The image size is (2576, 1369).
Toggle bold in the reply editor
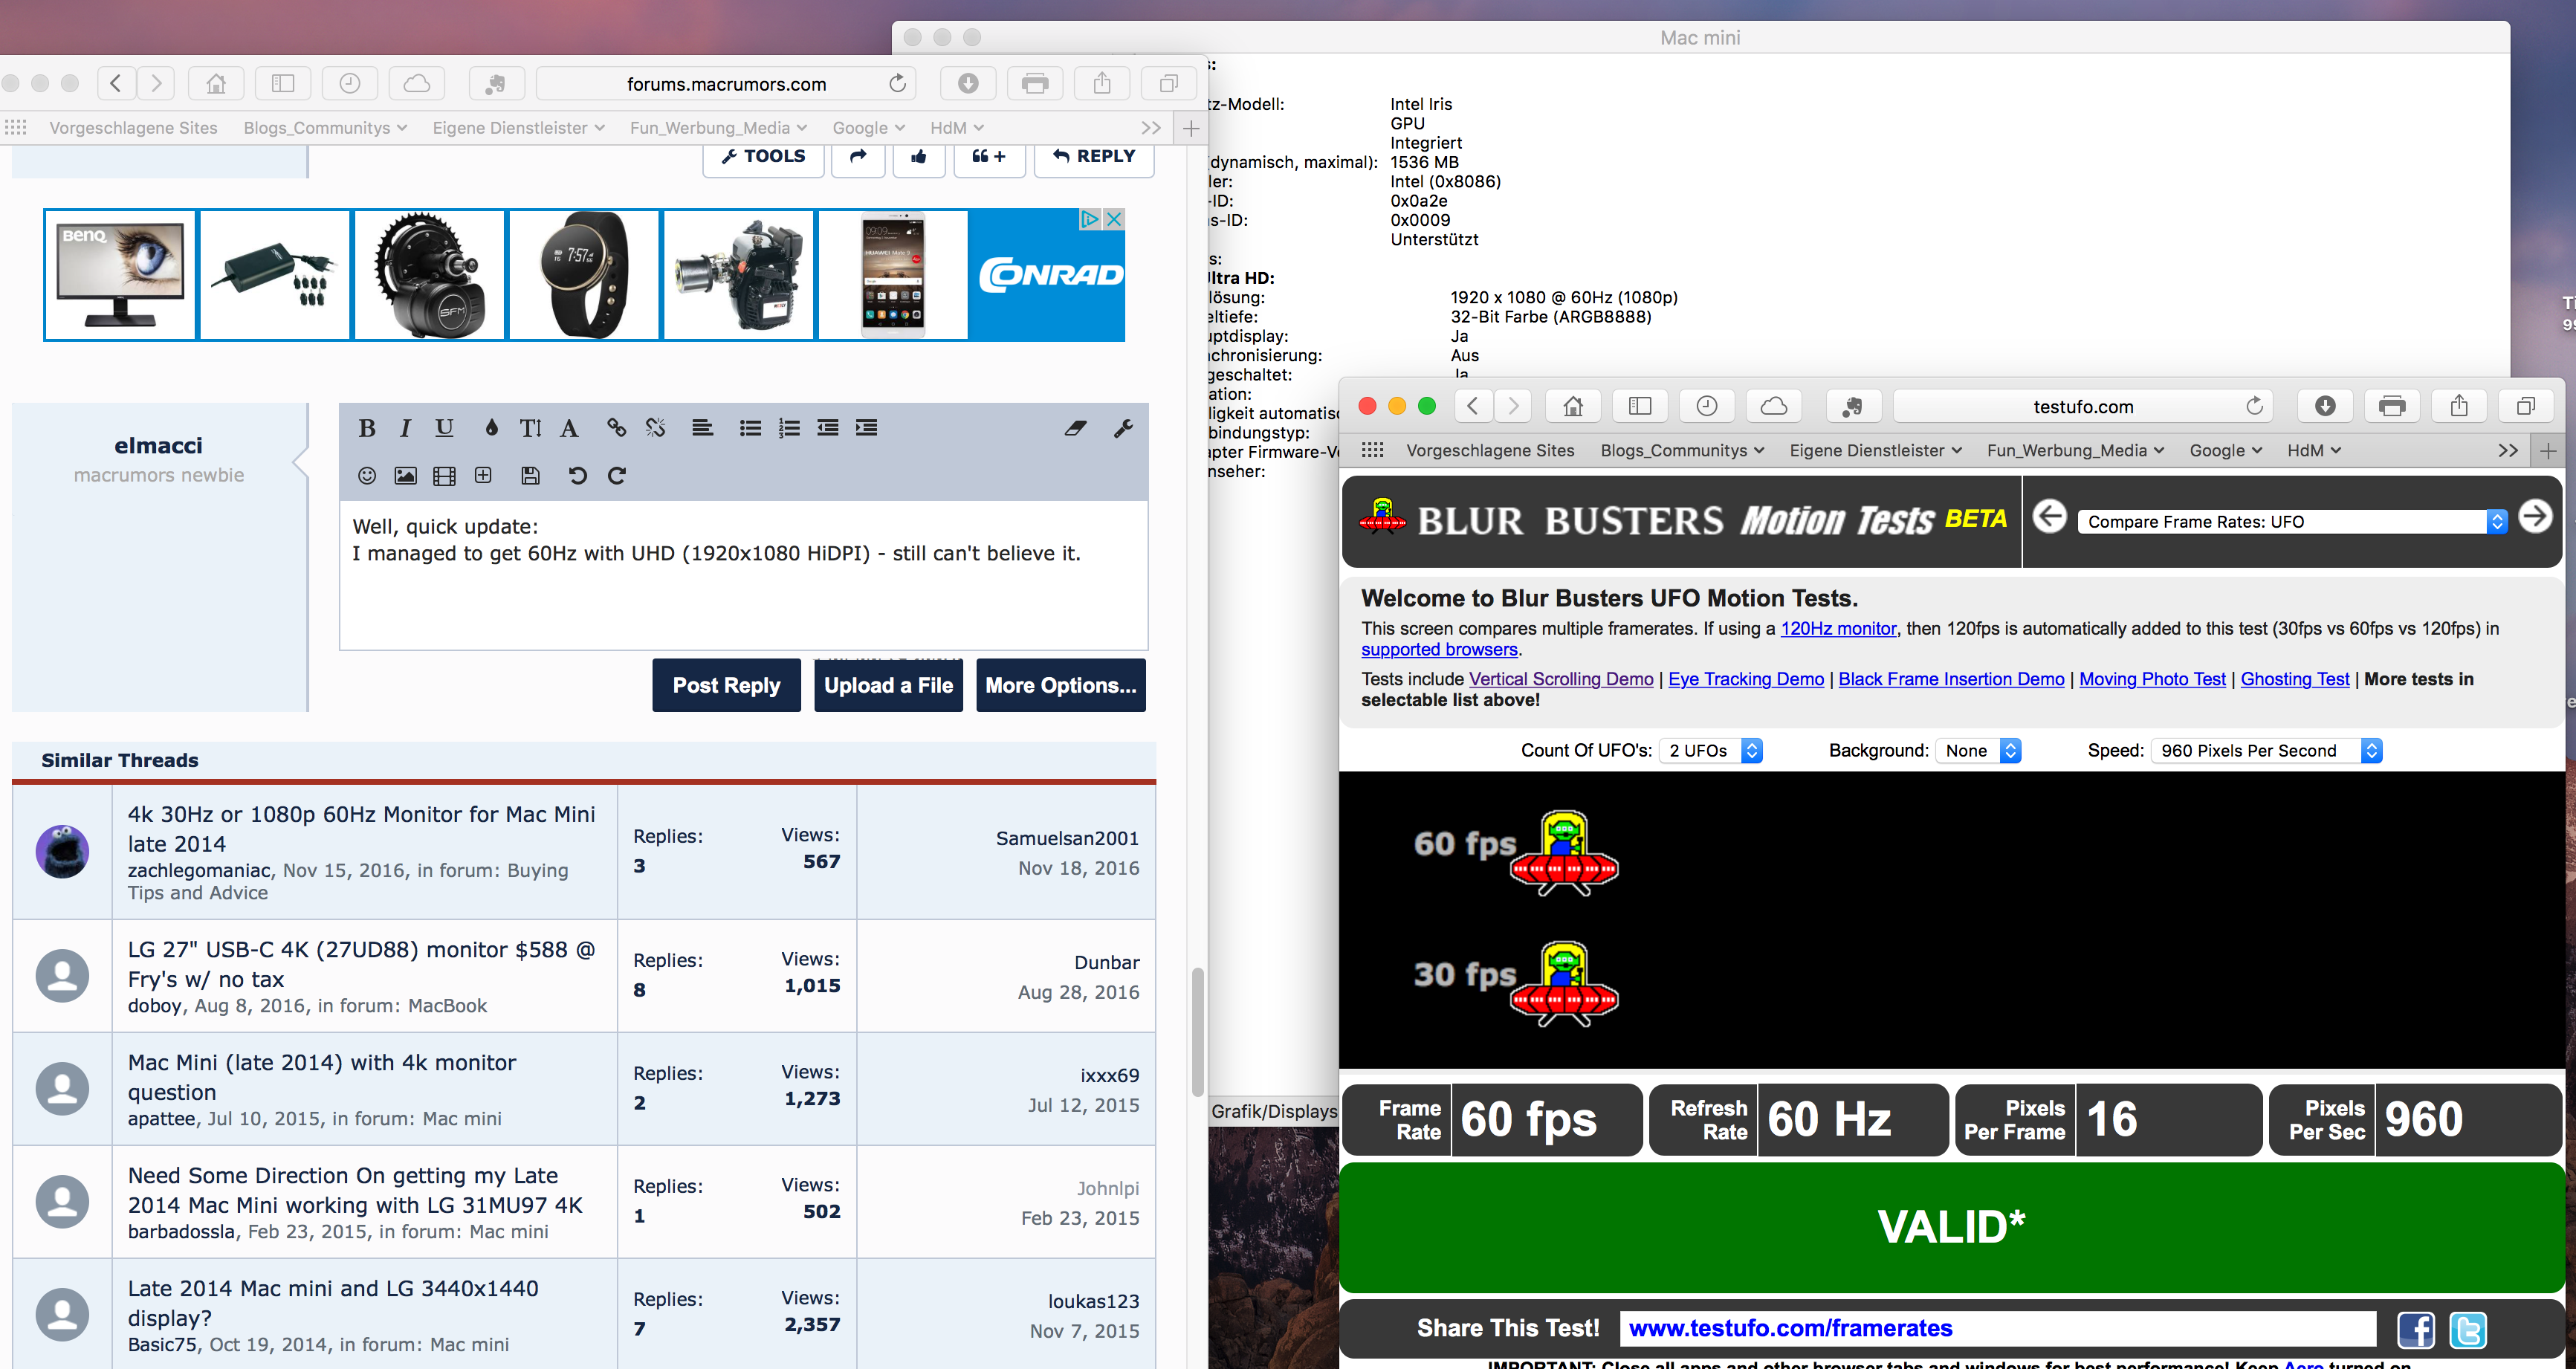pyautogui.click(x=367, y=428)
